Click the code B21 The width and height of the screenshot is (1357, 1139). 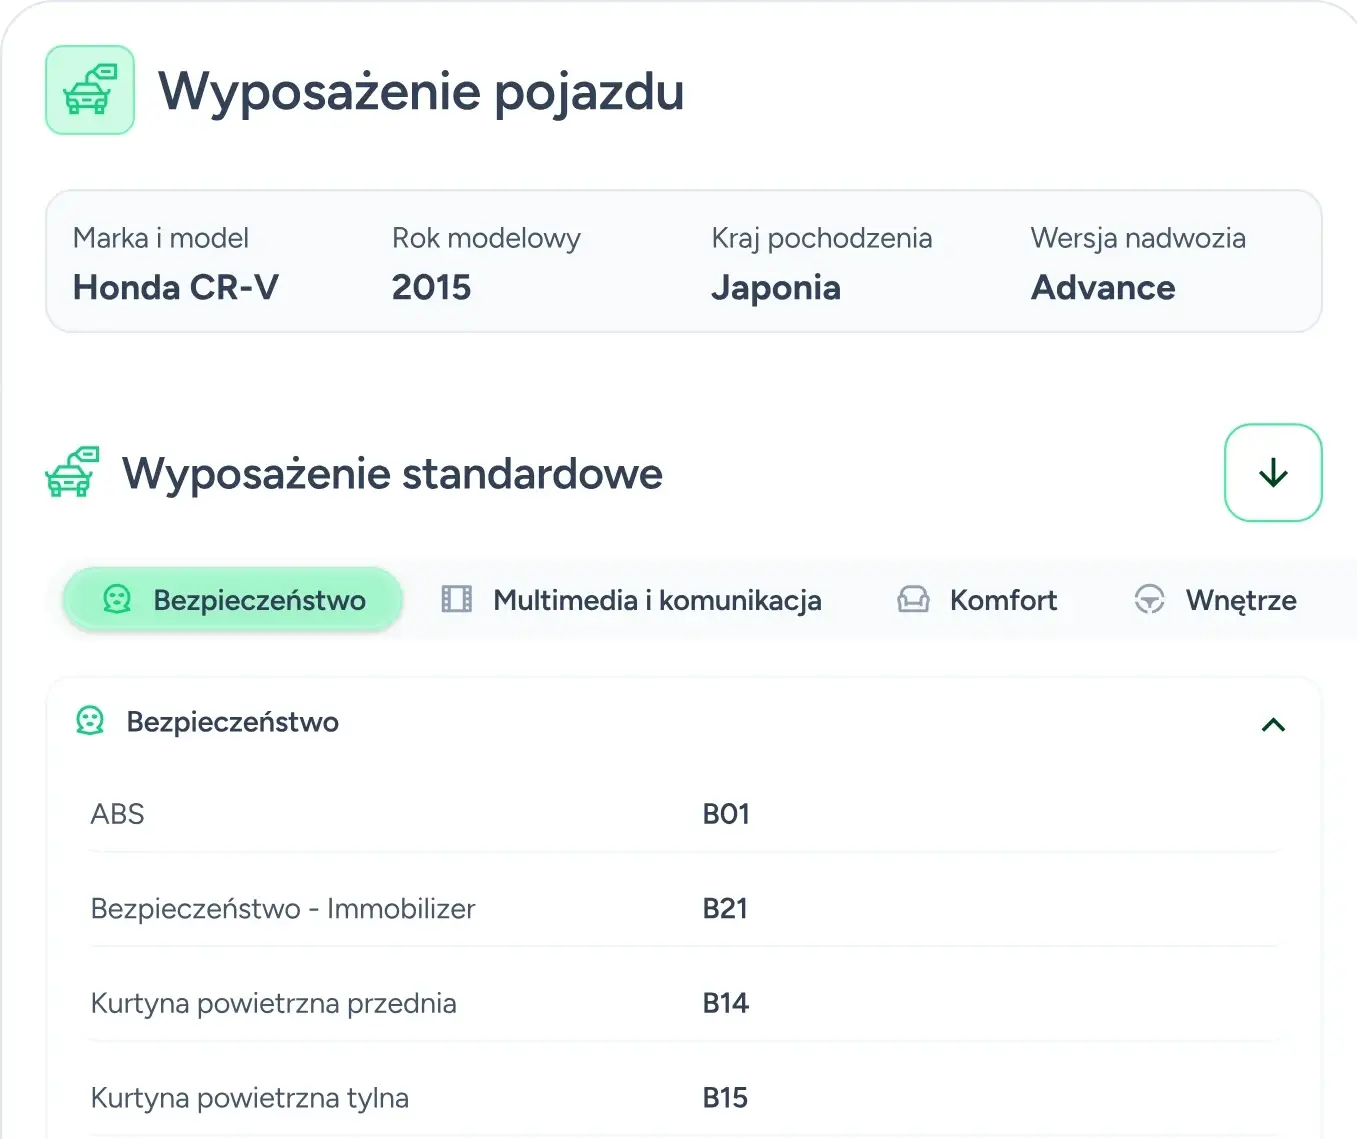tap(725, 909)
